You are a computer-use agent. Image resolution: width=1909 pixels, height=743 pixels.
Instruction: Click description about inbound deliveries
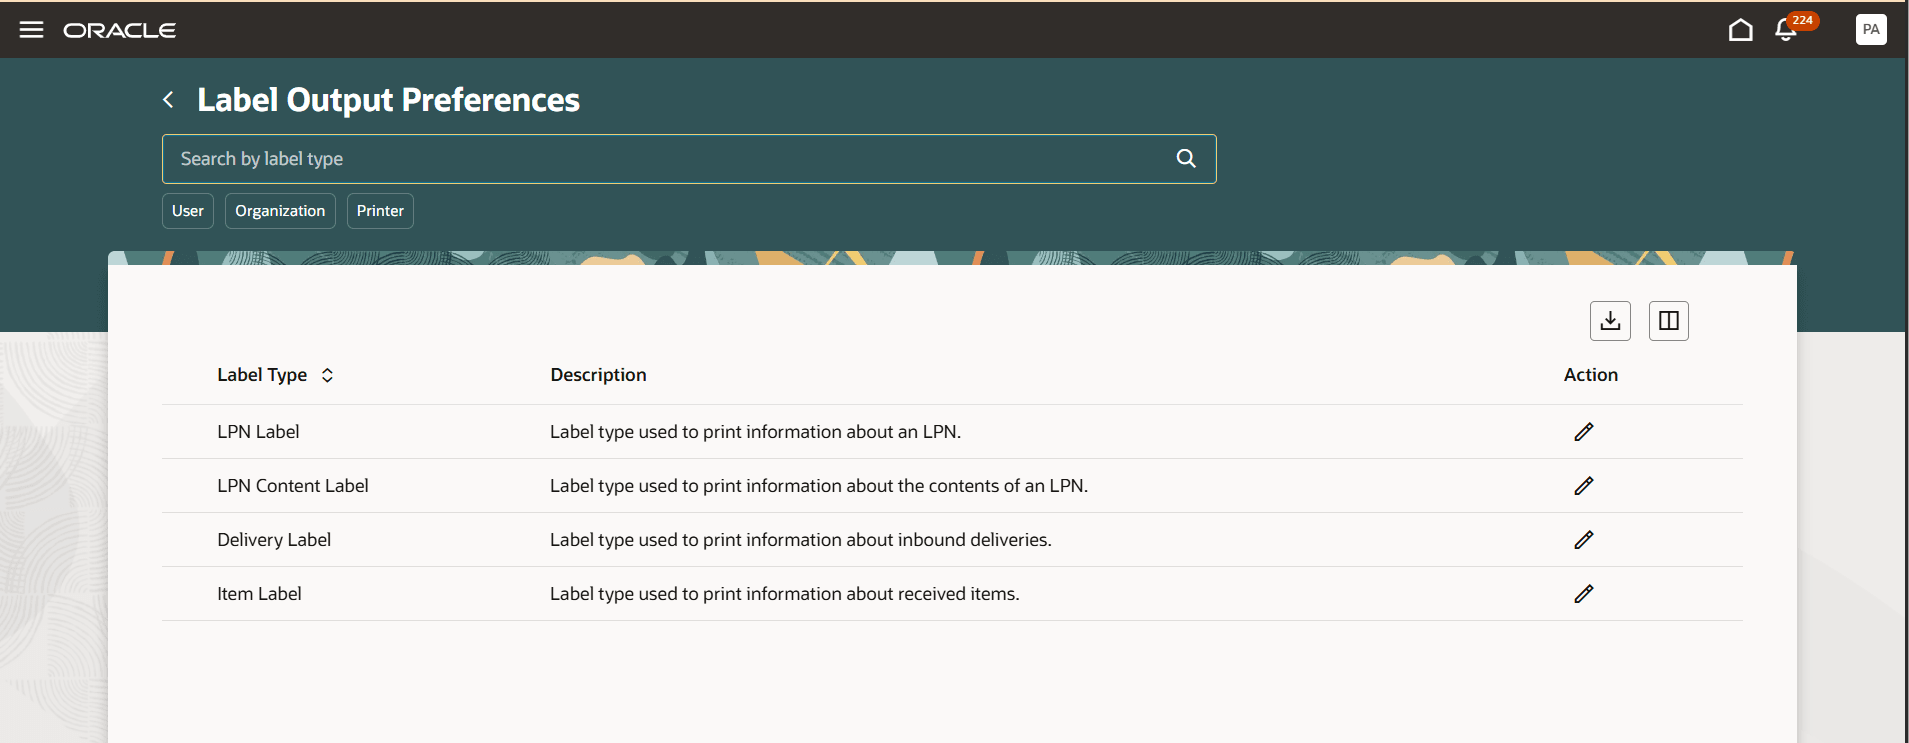pyautogui.click(x=801, y=540)
